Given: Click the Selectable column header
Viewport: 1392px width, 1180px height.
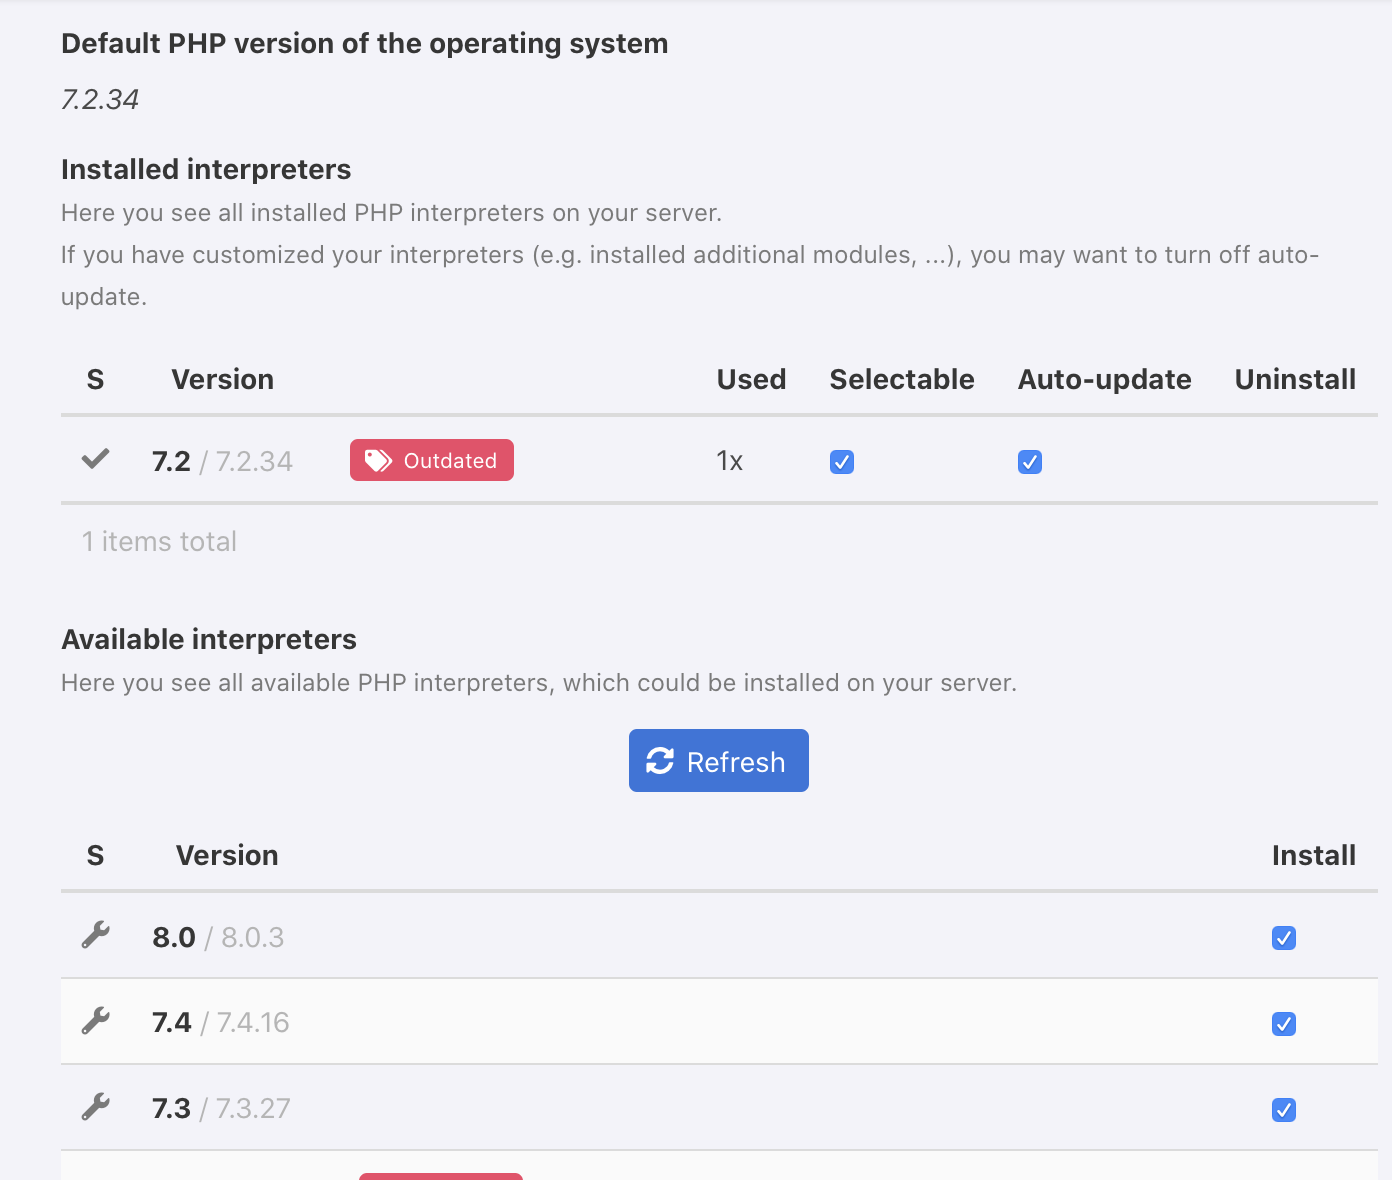Looking at the screenshot, I should [x=901, y=380].
